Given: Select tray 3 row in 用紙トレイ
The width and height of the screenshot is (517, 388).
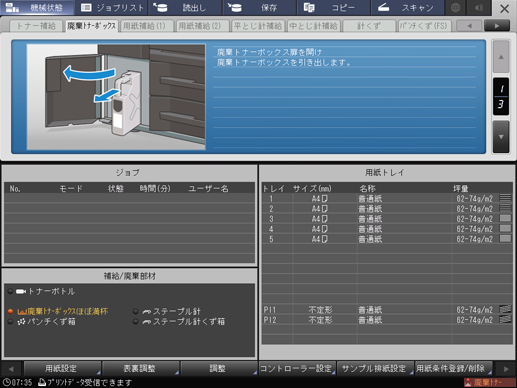Looking at the screenshot, I should [387, 219].
